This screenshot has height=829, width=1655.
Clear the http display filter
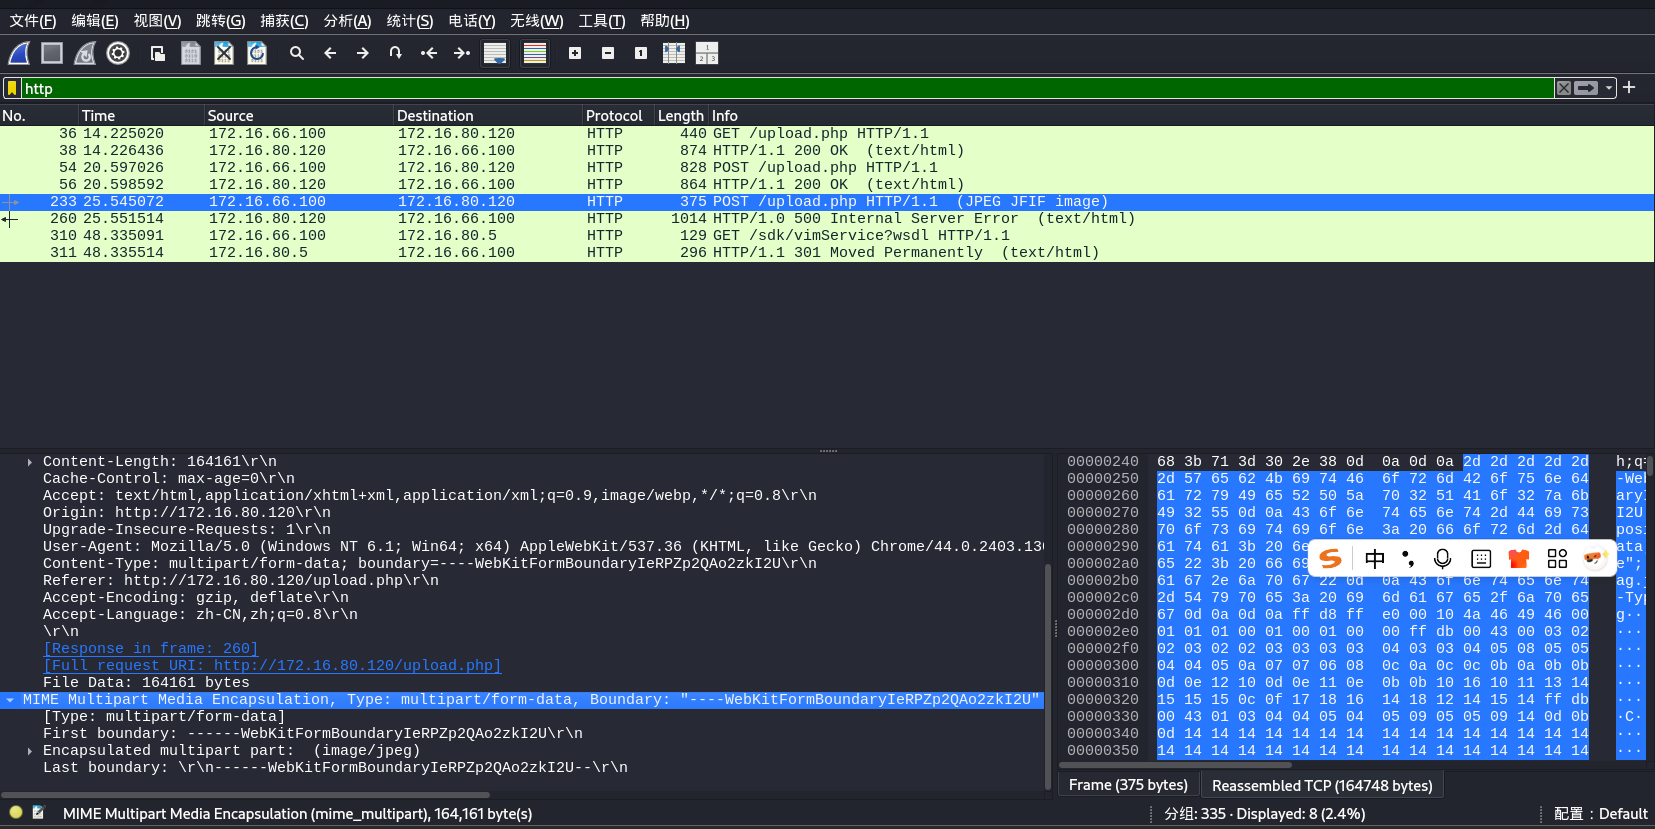(1564, 88)
